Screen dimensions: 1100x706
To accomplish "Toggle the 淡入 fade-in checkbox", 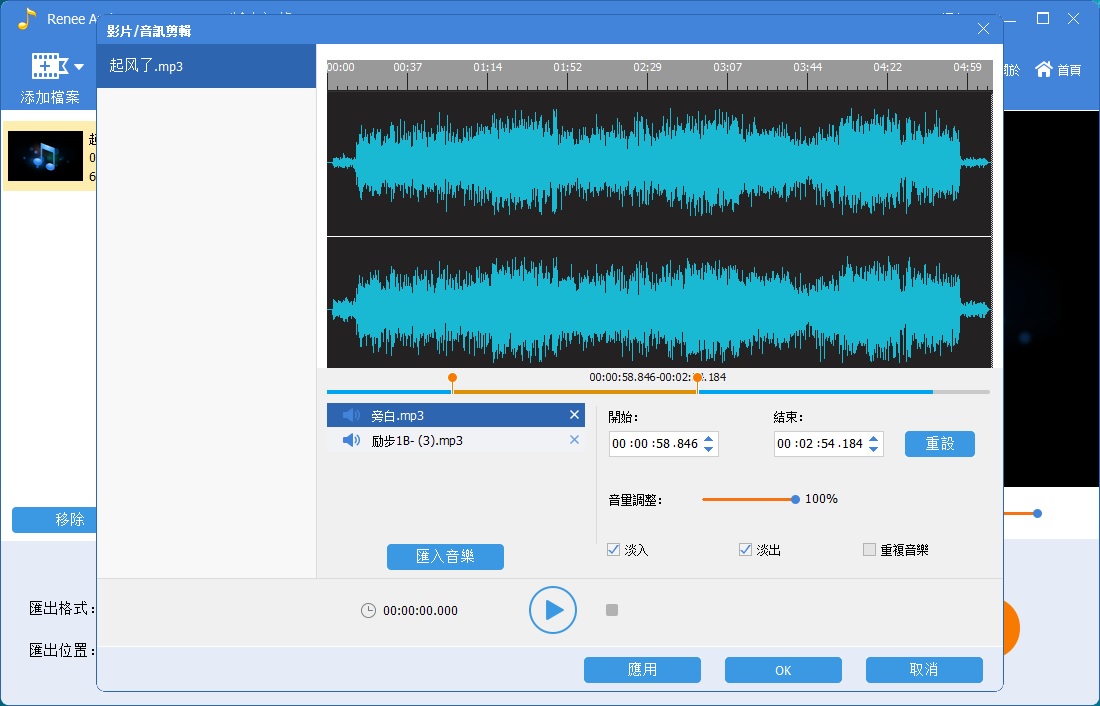I will pos(613,550).
